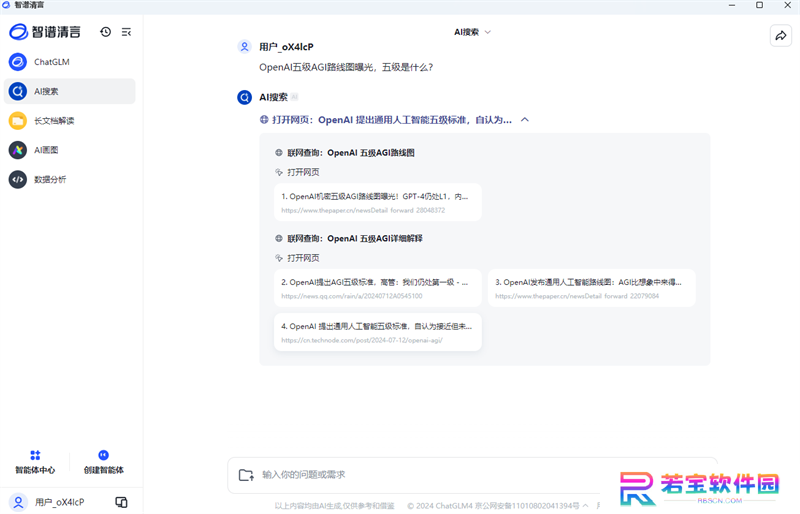This screenshot has height=514, width=800.
Task: Click the colorful AI画图 icon
Action: [18, 150]
